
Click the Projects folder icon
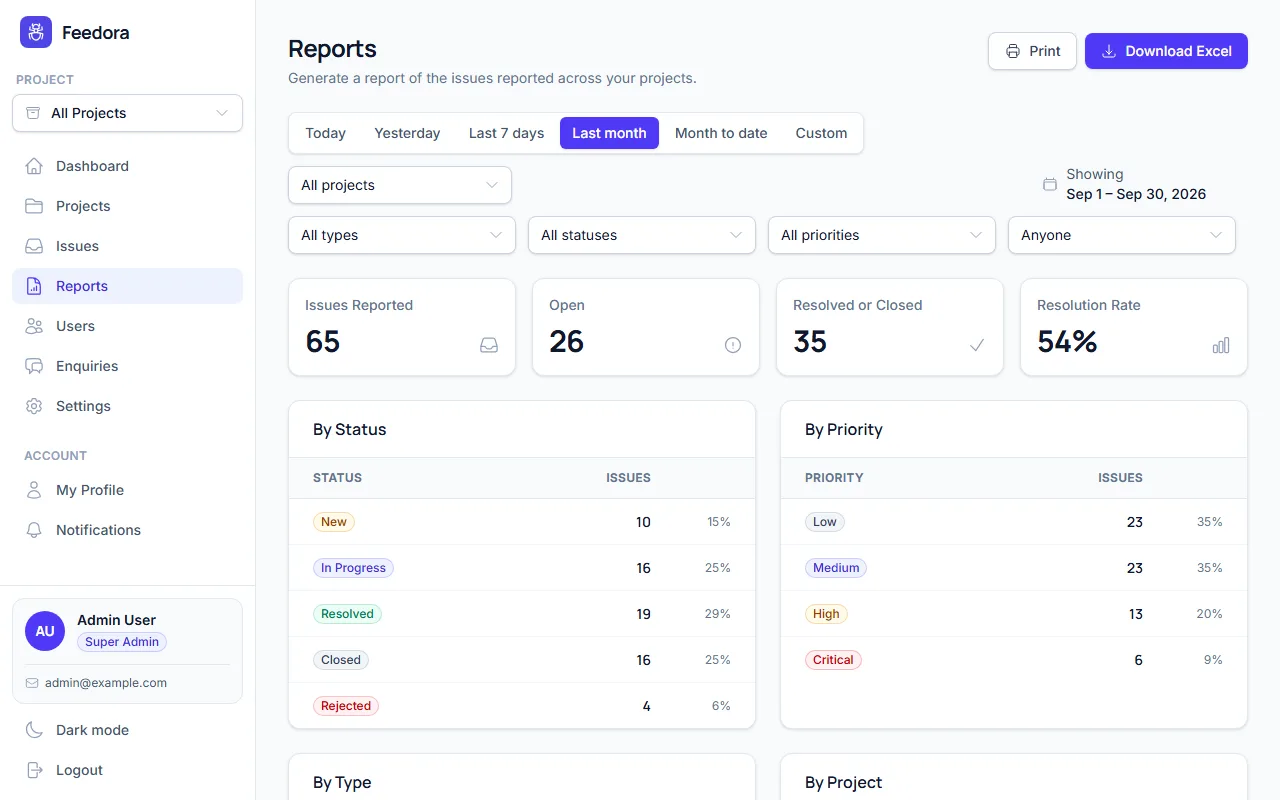pos(34,206)
